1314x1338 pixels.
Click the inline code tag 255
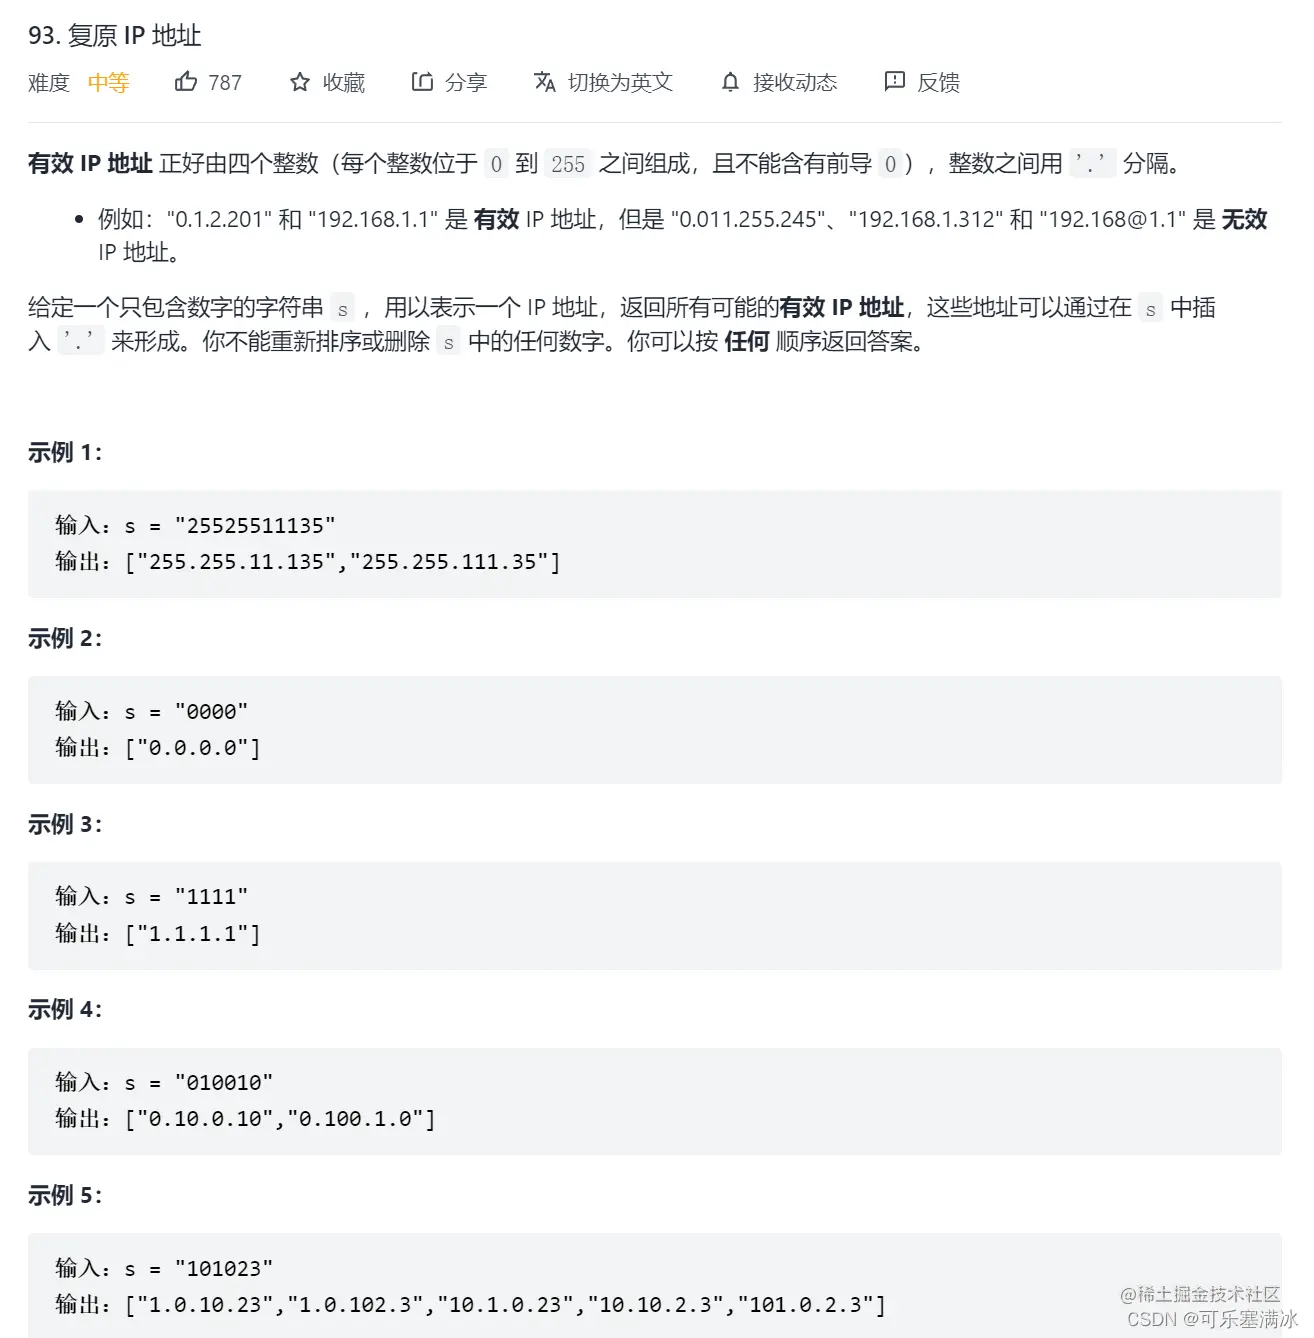pyautogui.click(x=567, y=164)
